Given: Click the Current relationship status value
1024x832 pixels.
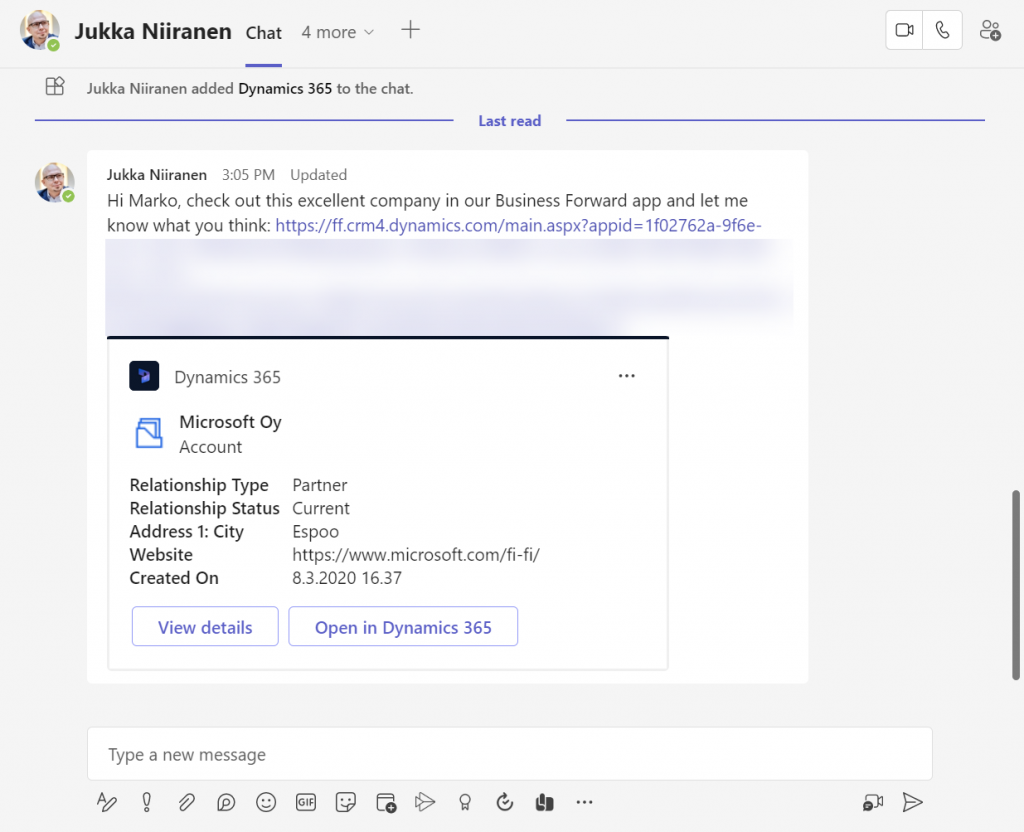Looking at the screenshot, I should (x=321, y=508).
